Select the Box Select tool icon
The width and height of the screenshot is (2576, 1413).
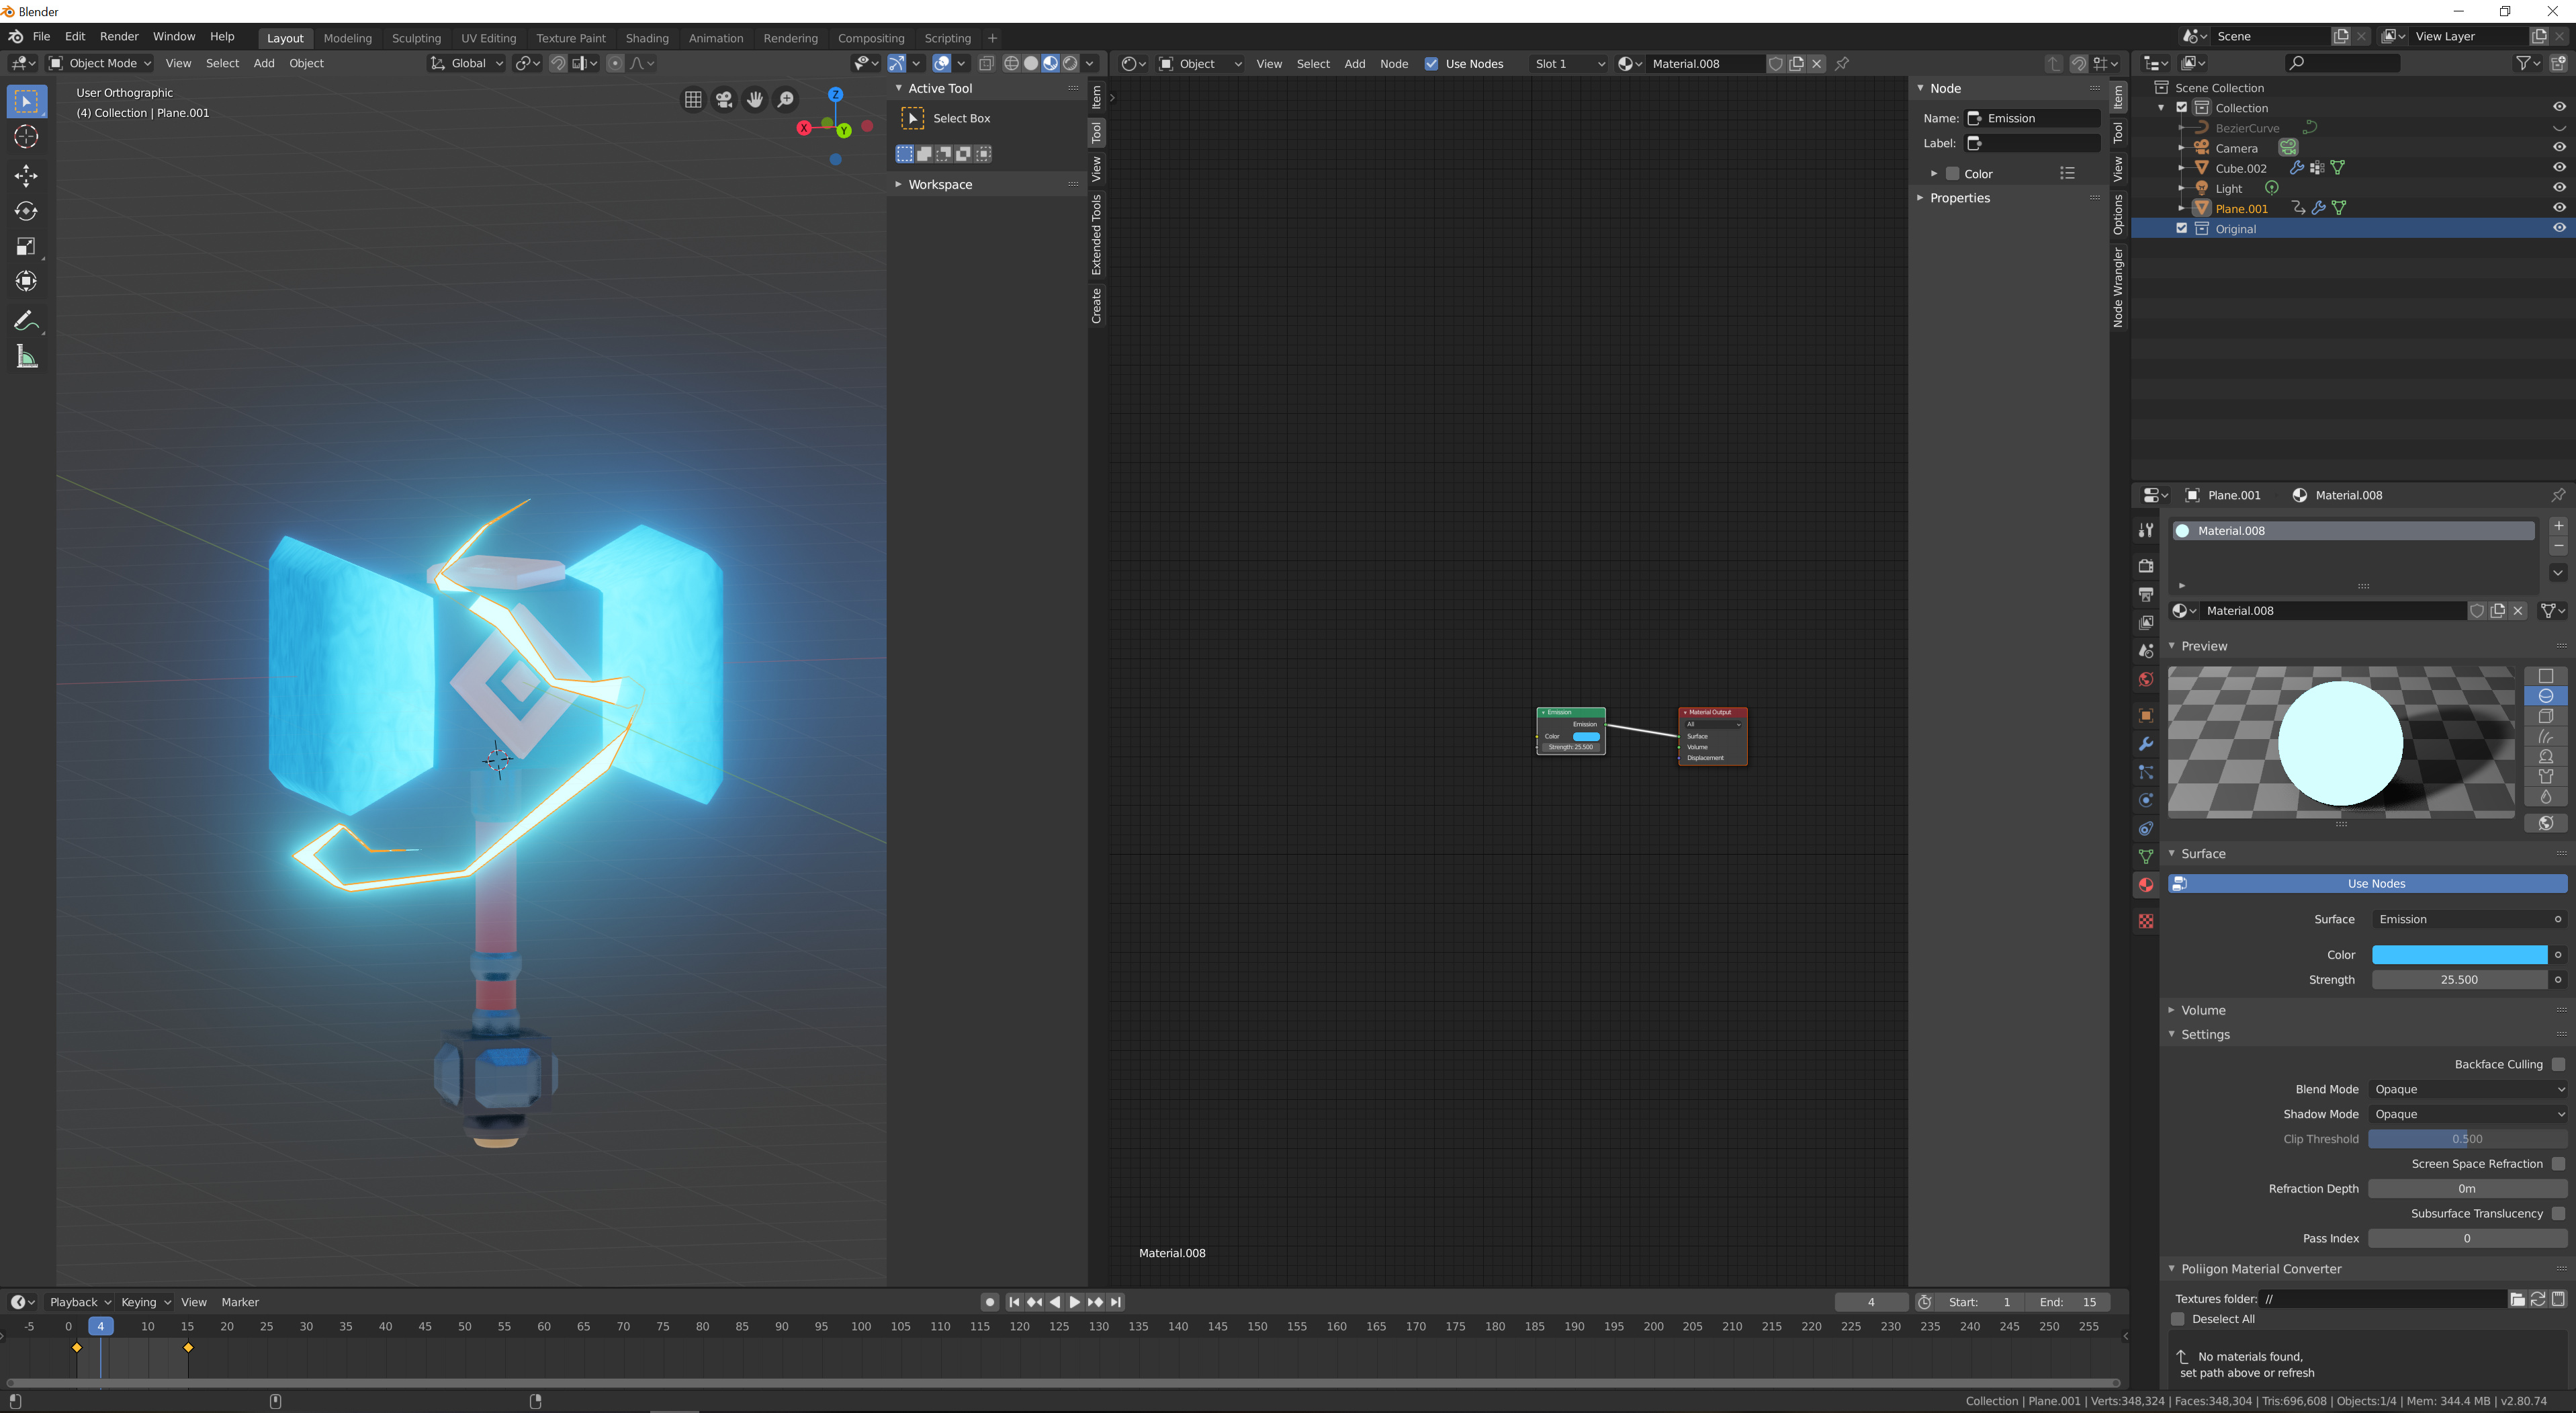[x=912, y=118]
